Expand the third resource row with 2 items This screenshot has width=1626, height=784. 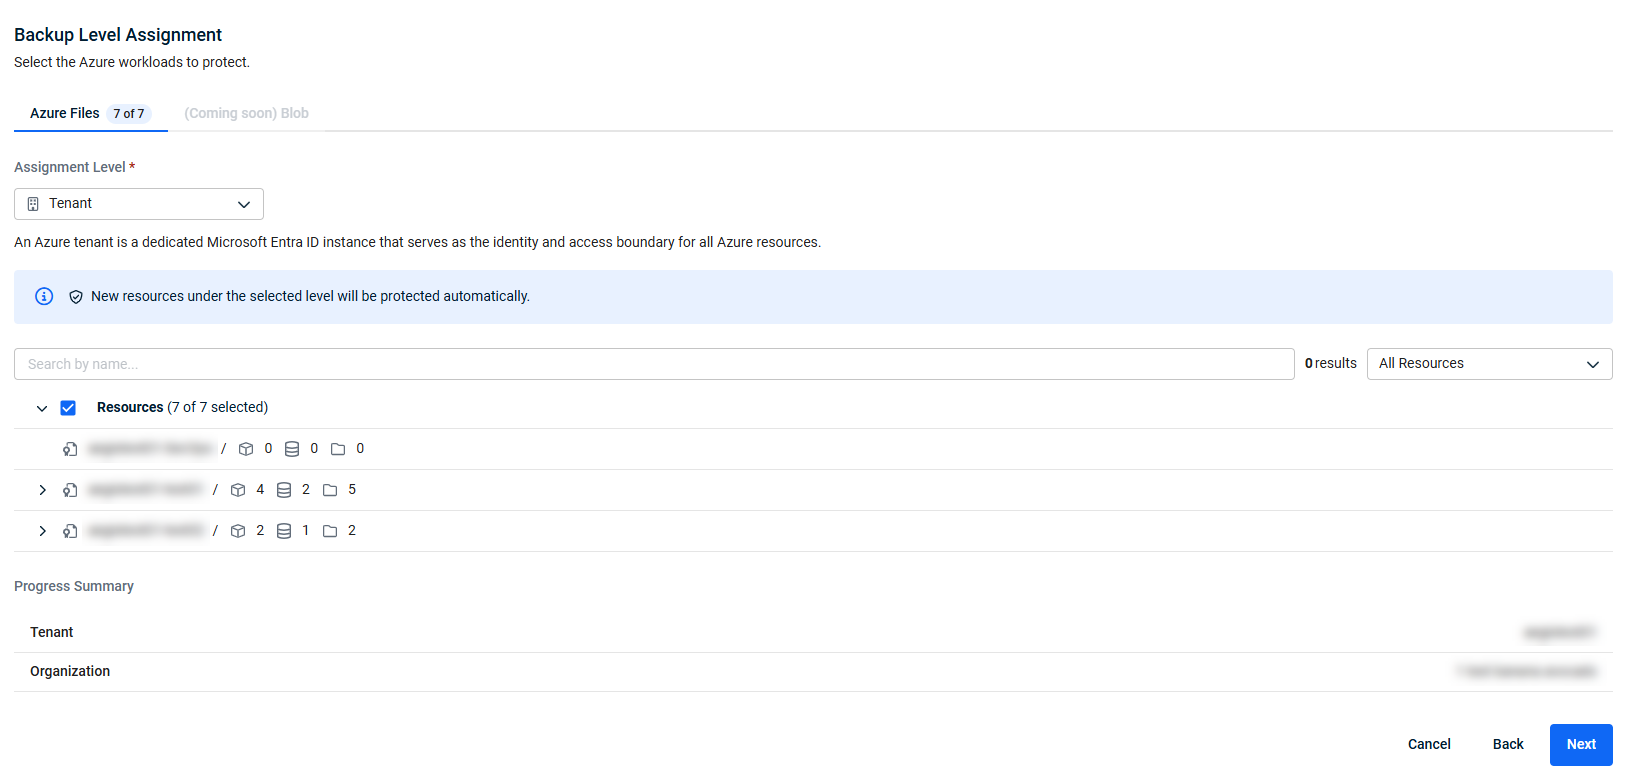tap(42, 531)
